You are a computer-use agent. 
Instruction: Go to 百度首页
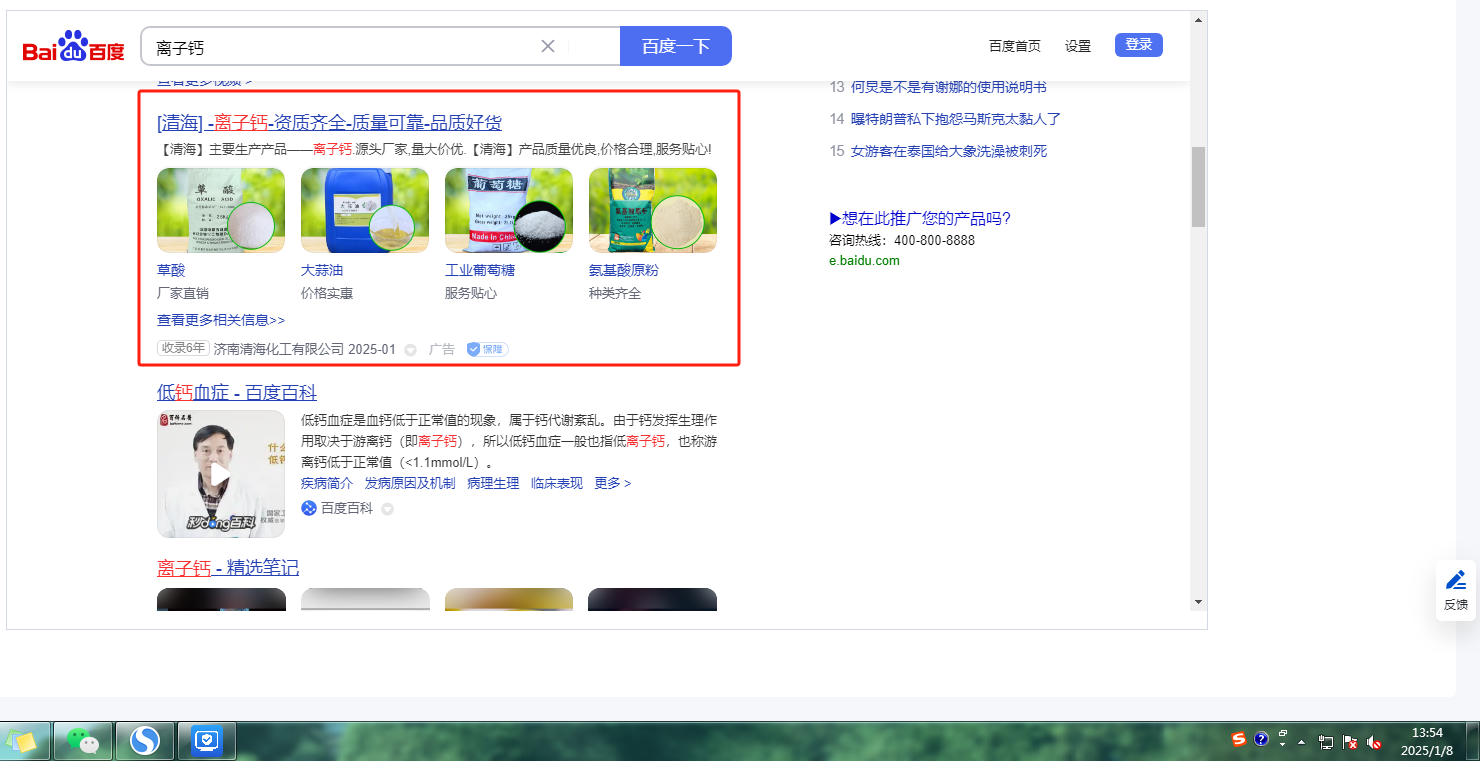click(x=1015, y=46)
